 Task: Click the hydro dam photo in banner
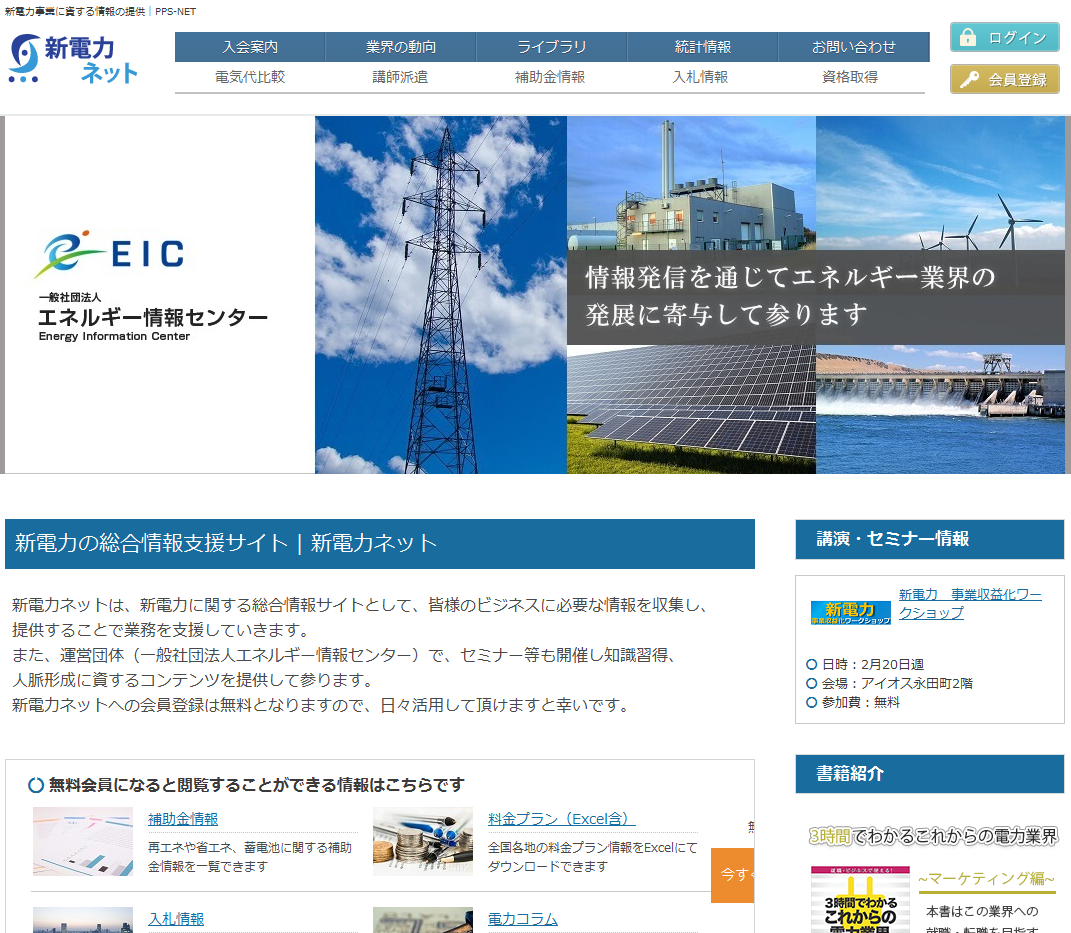coord(940,409)
